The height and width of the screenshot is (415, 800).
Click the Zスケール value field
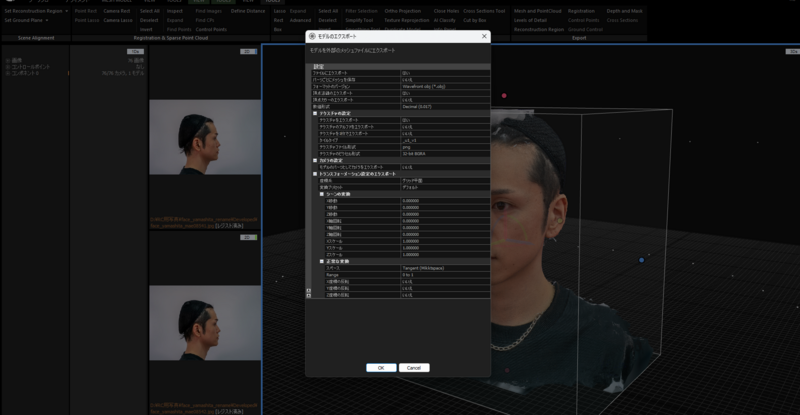(x=445, y=255)
